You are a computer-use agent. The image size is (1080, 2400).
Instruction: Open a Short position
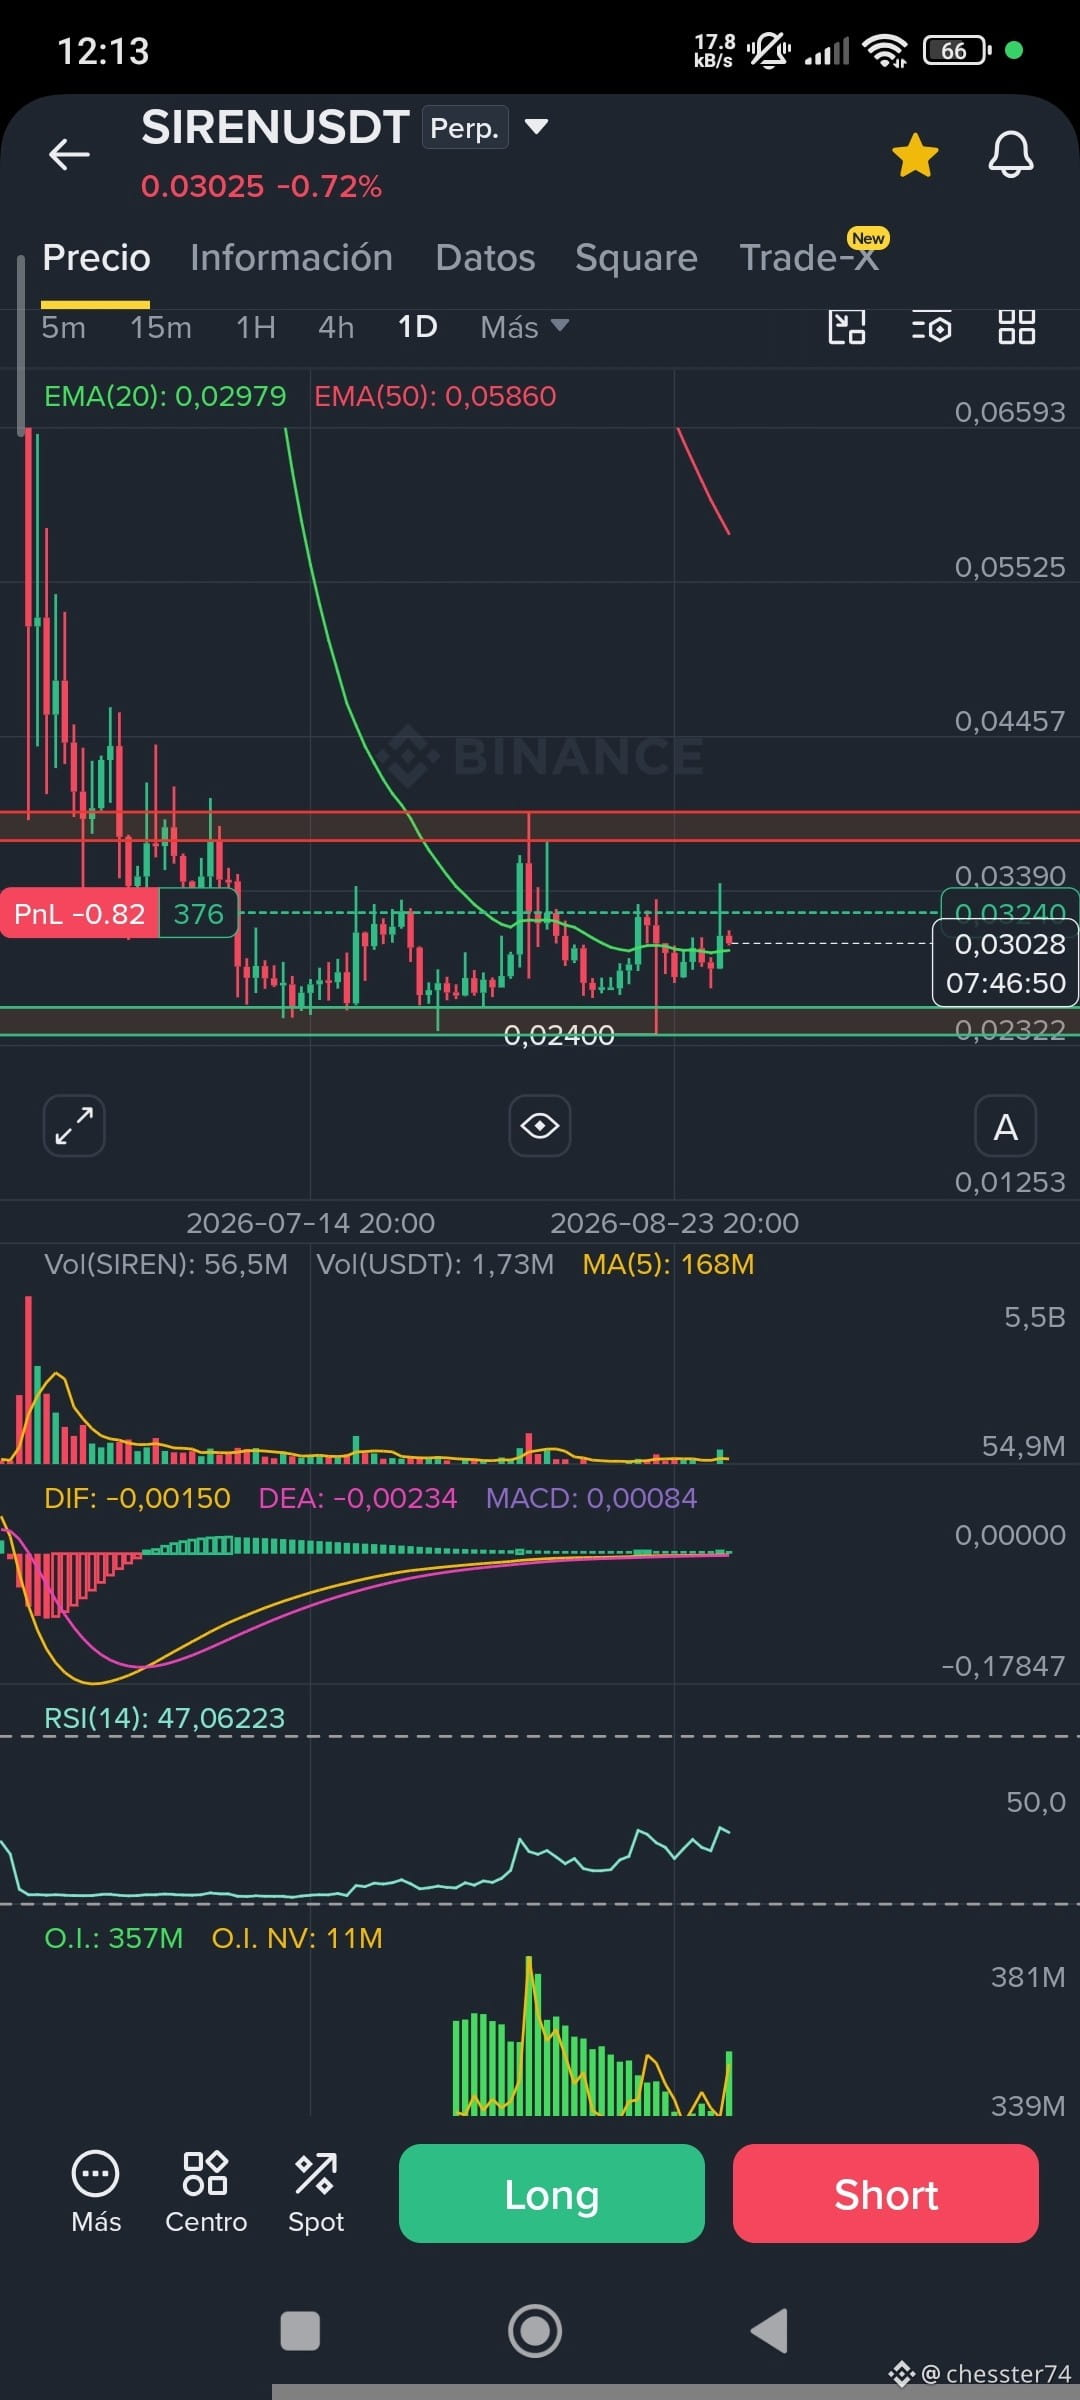[x=886, y=2194]
